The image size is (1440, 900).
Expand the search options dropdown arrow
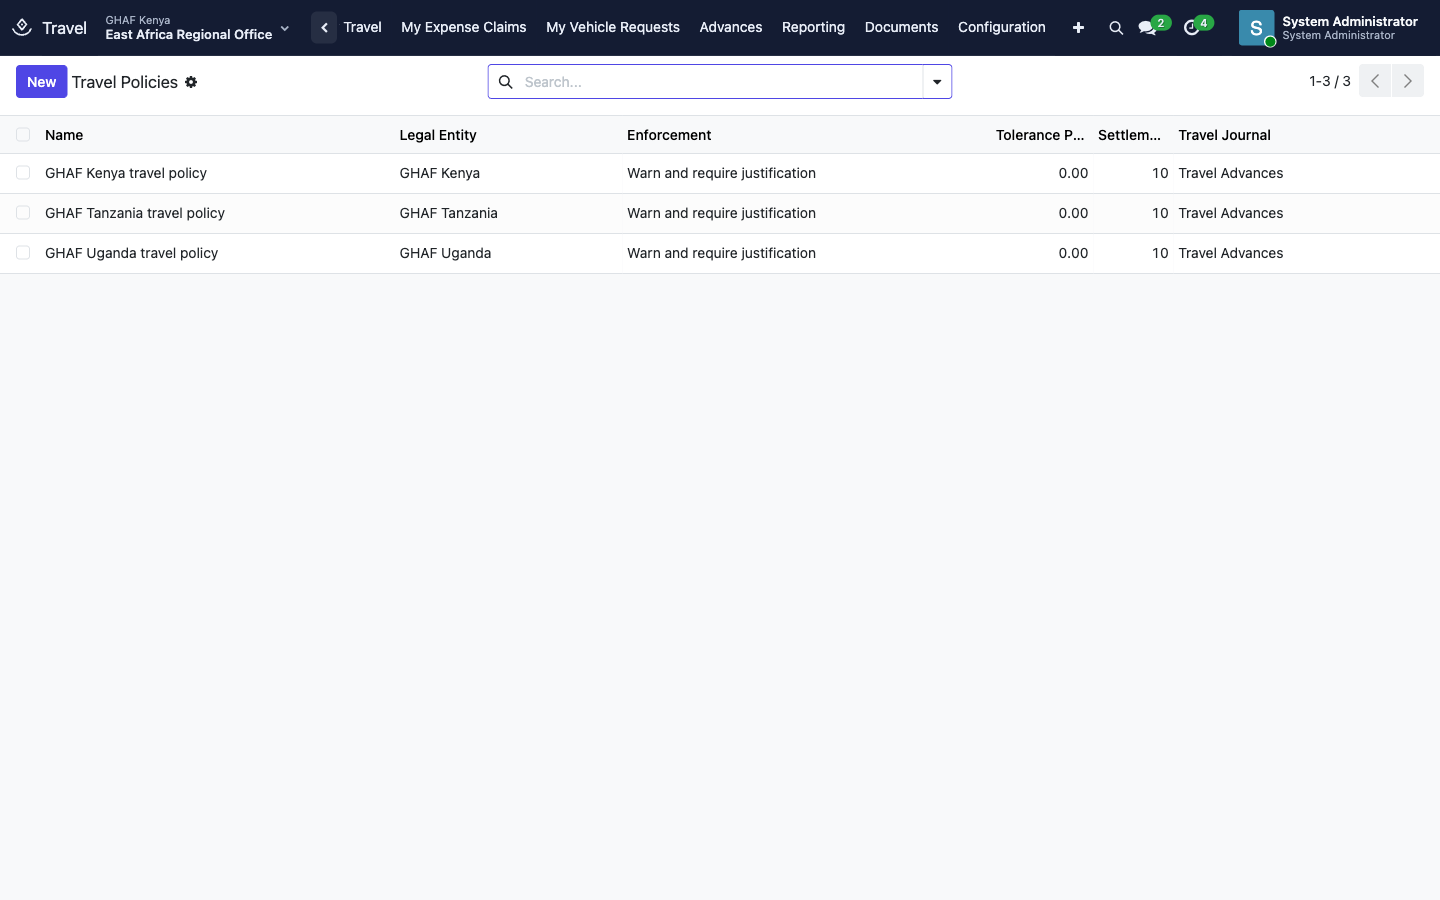coord(937,82)
